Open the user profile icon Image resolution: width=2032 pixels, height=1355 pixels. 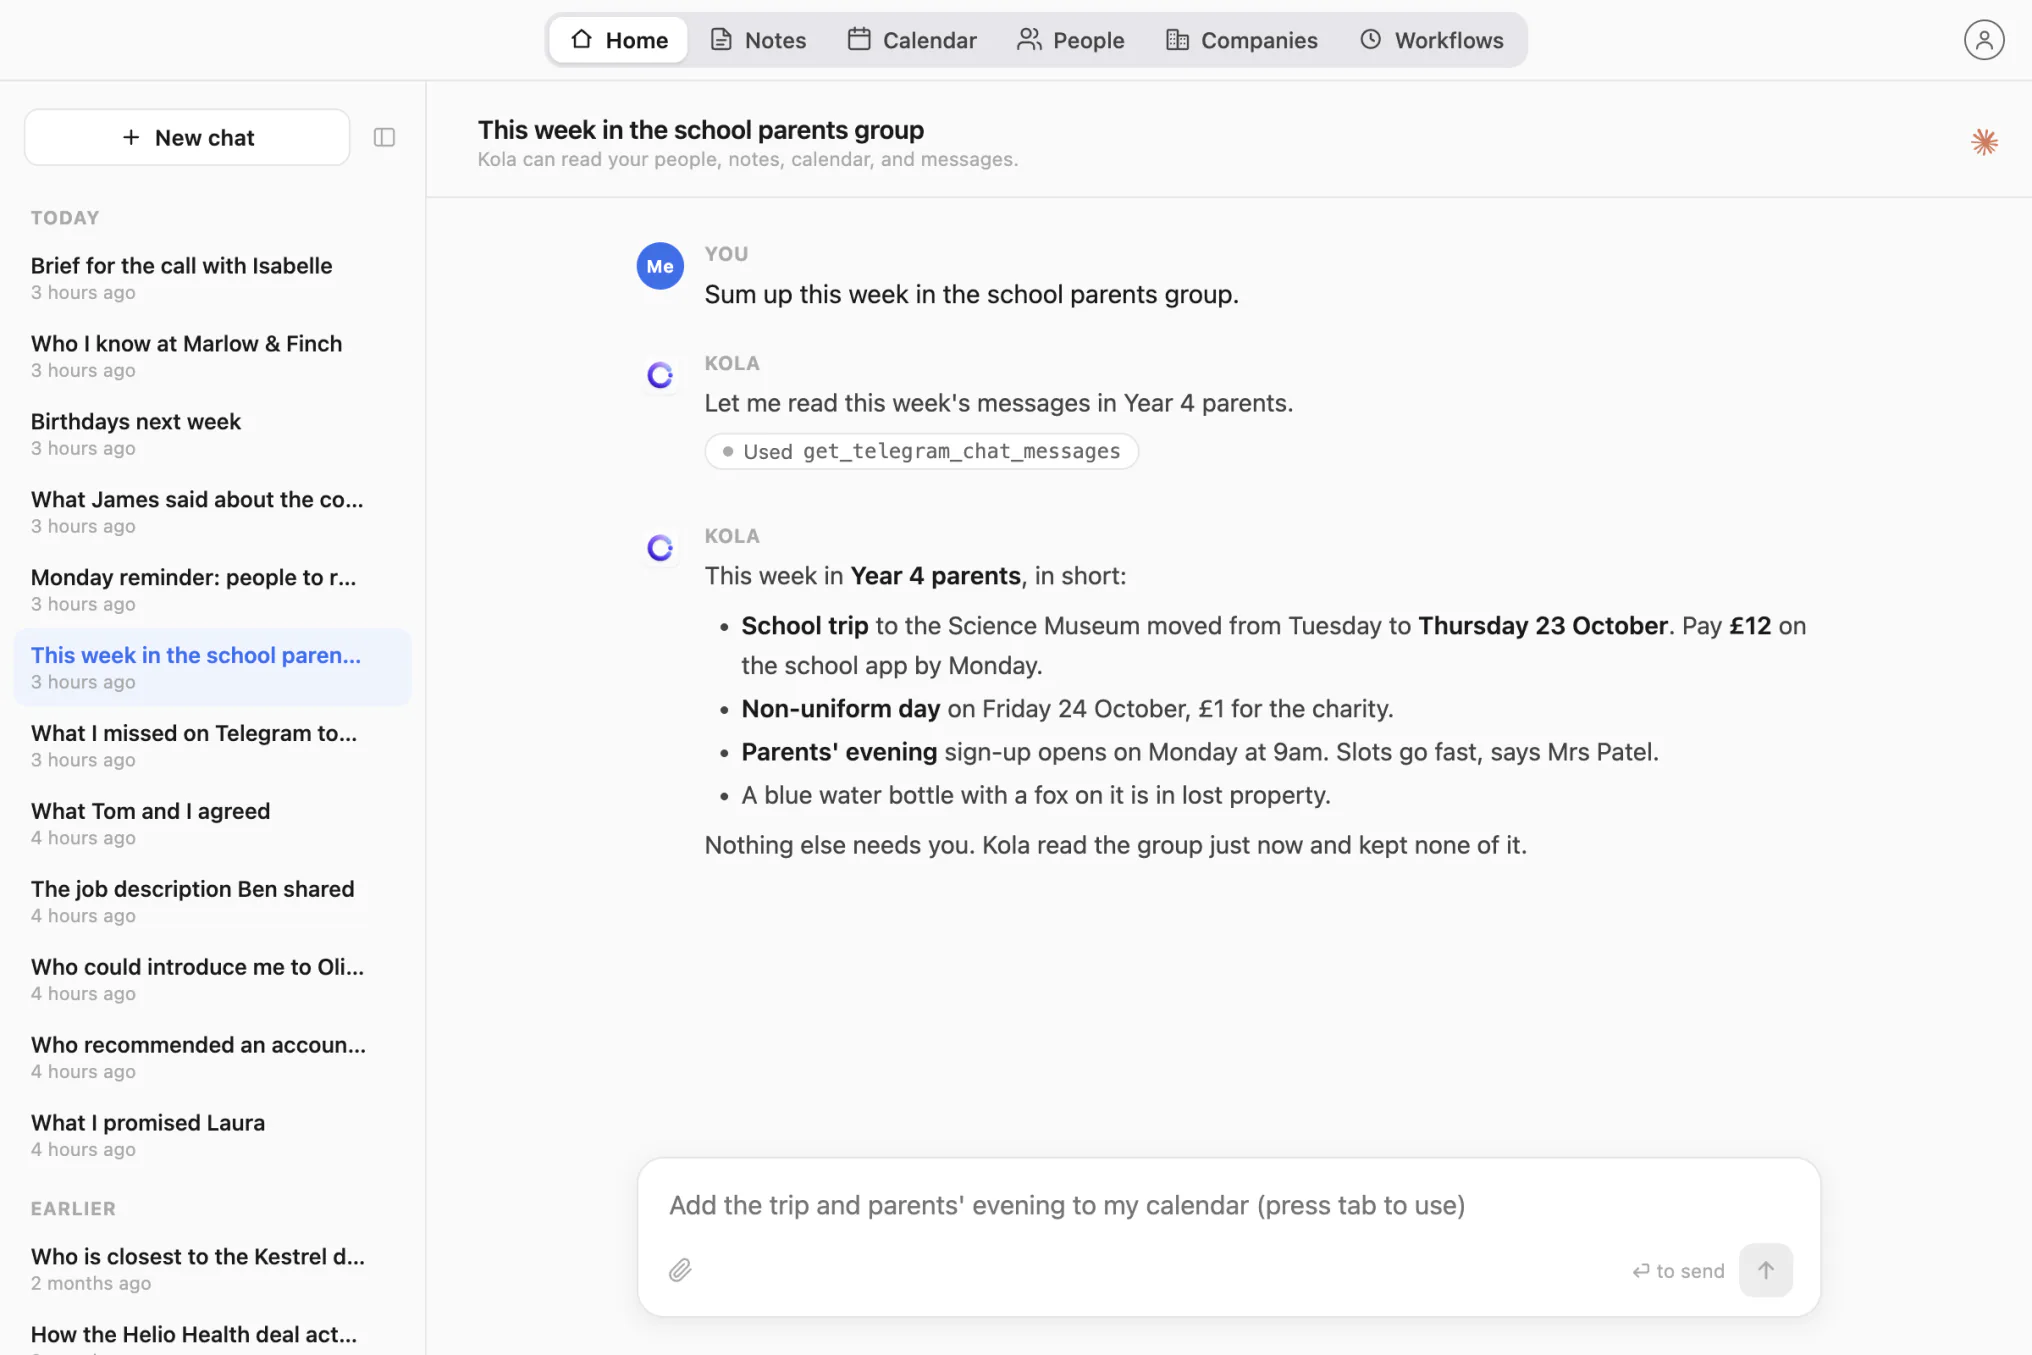click(x=1983, y=40)
